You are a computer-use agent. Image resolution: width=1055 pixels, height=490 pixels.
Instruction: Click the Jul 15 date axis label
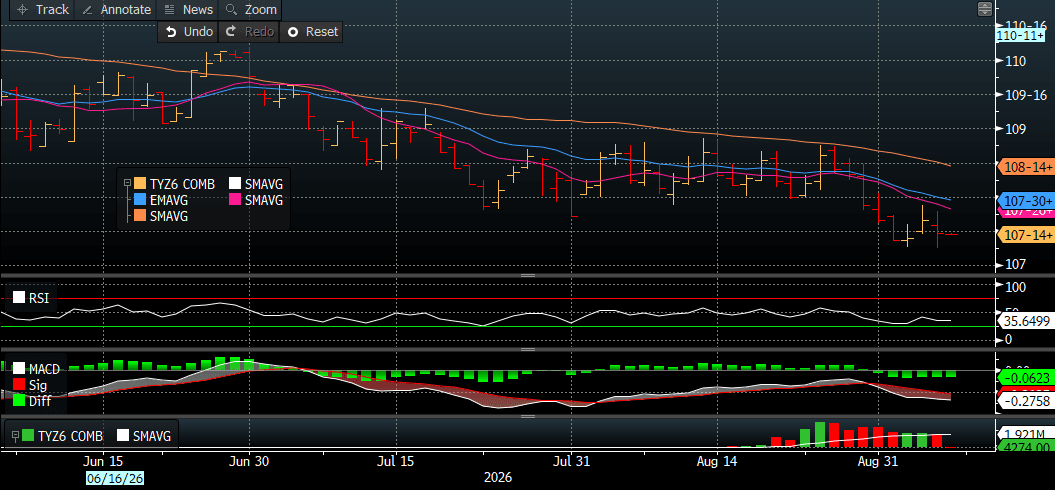[396, 462]
